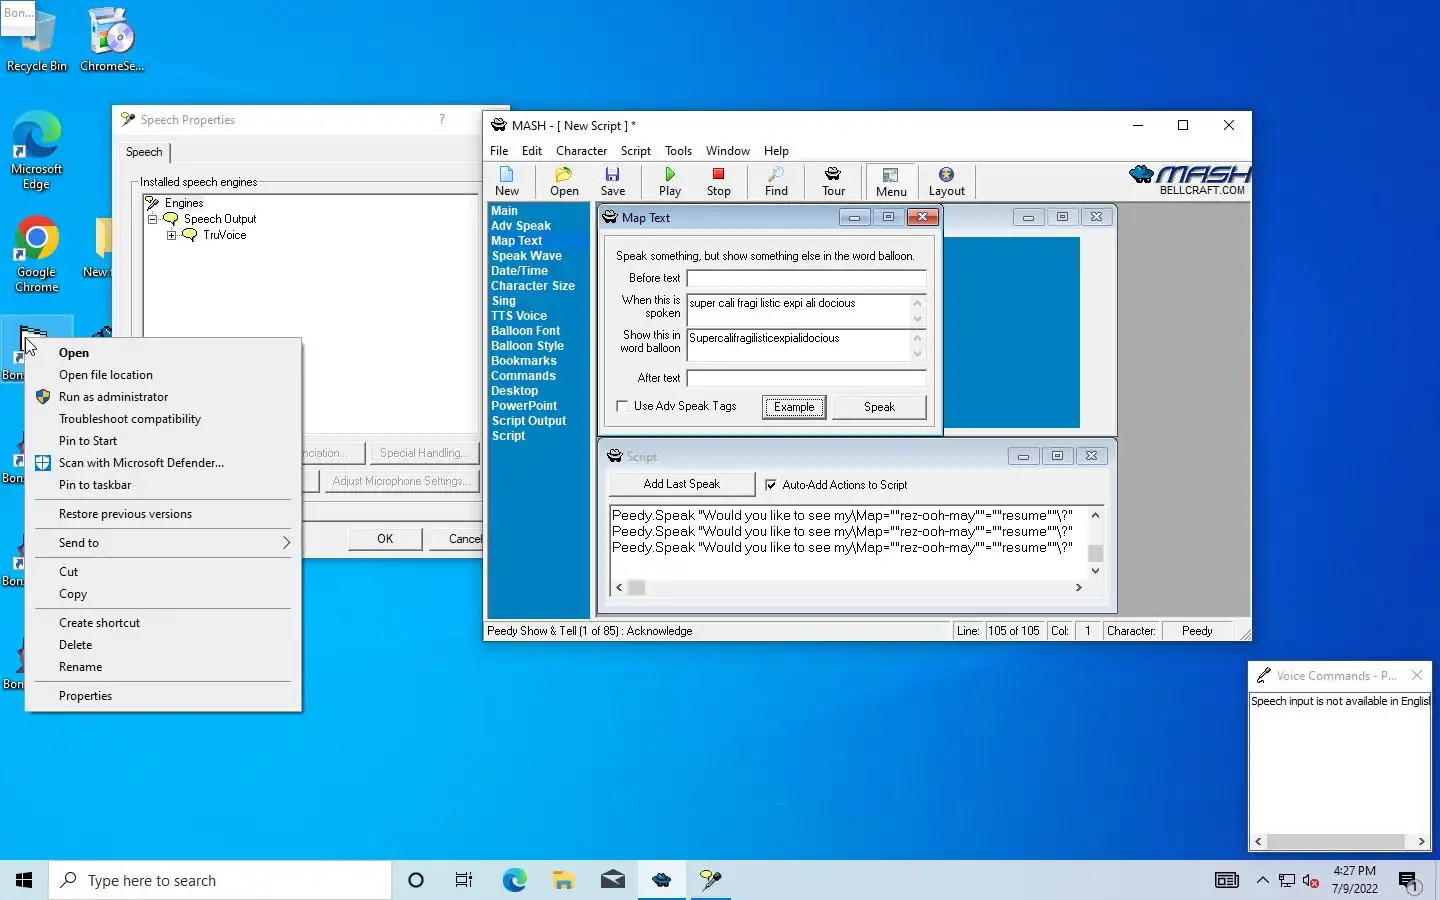Viewport: 1440px width, 900px height.
Task: Click the After text input field
Action: point(806,378)
